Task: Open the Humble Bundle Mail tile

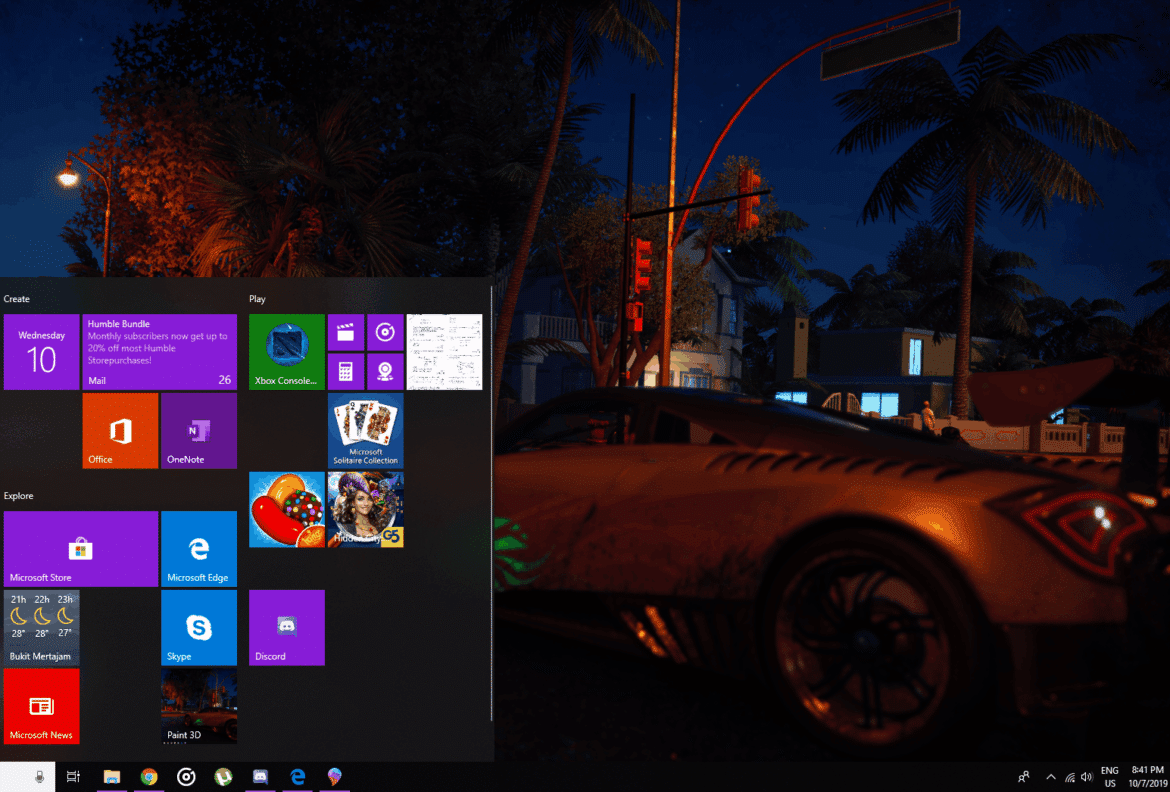Action: pyautogui.click(x=159, y=351)
